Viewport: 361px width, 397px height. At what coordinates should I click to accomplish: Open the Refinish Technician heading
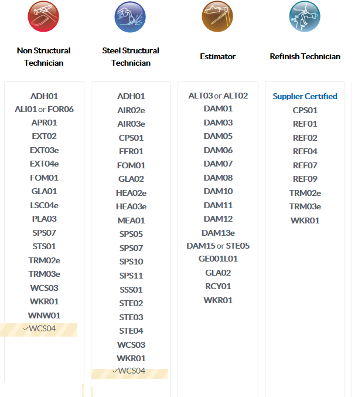(x=305, y=56)
